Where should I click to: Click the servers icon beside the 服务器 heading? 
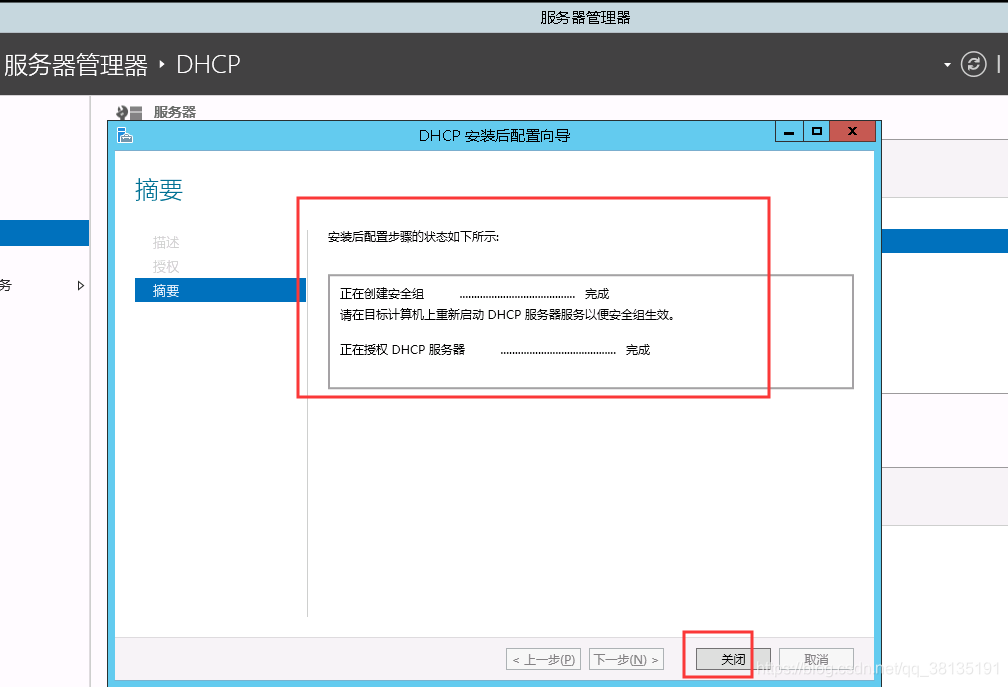point(121,112)
